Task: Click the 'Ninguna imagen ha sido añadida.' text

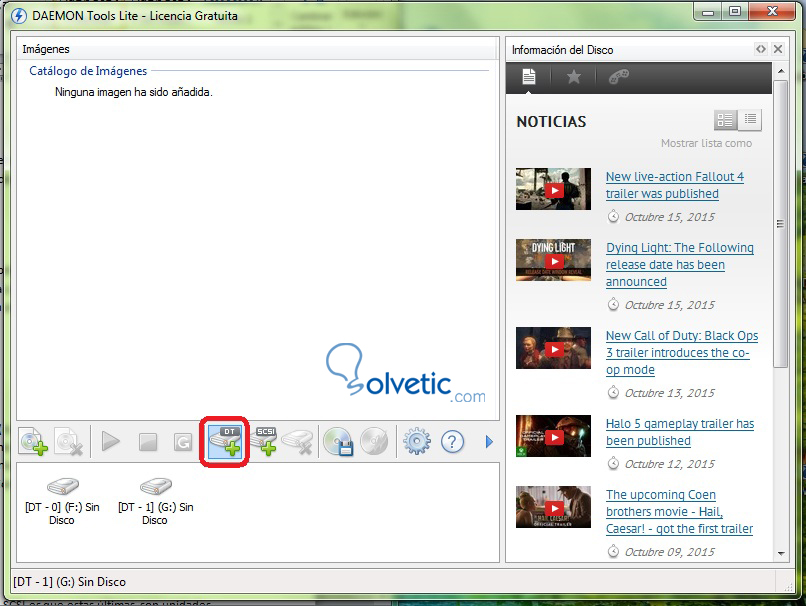Action: [x=134, y=92]
